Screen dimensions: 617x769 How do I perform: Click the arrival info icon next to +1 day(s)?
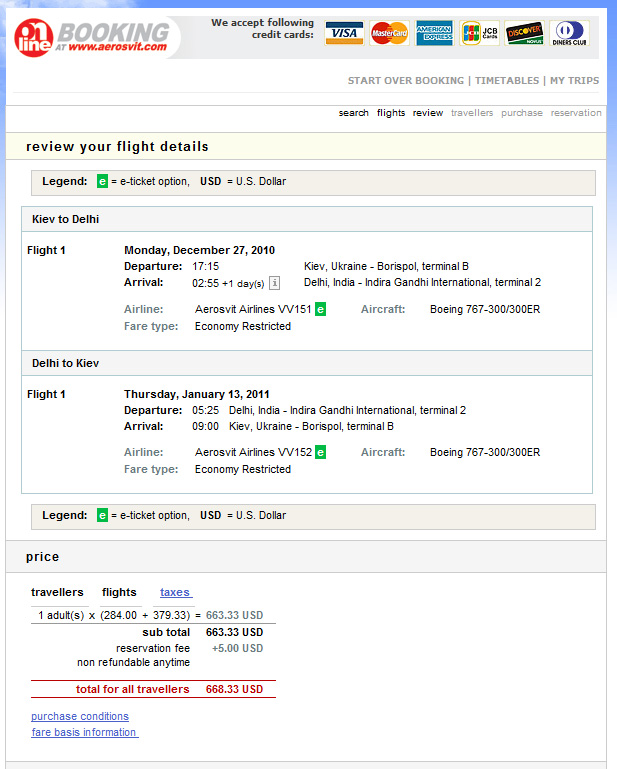[274, 283]
